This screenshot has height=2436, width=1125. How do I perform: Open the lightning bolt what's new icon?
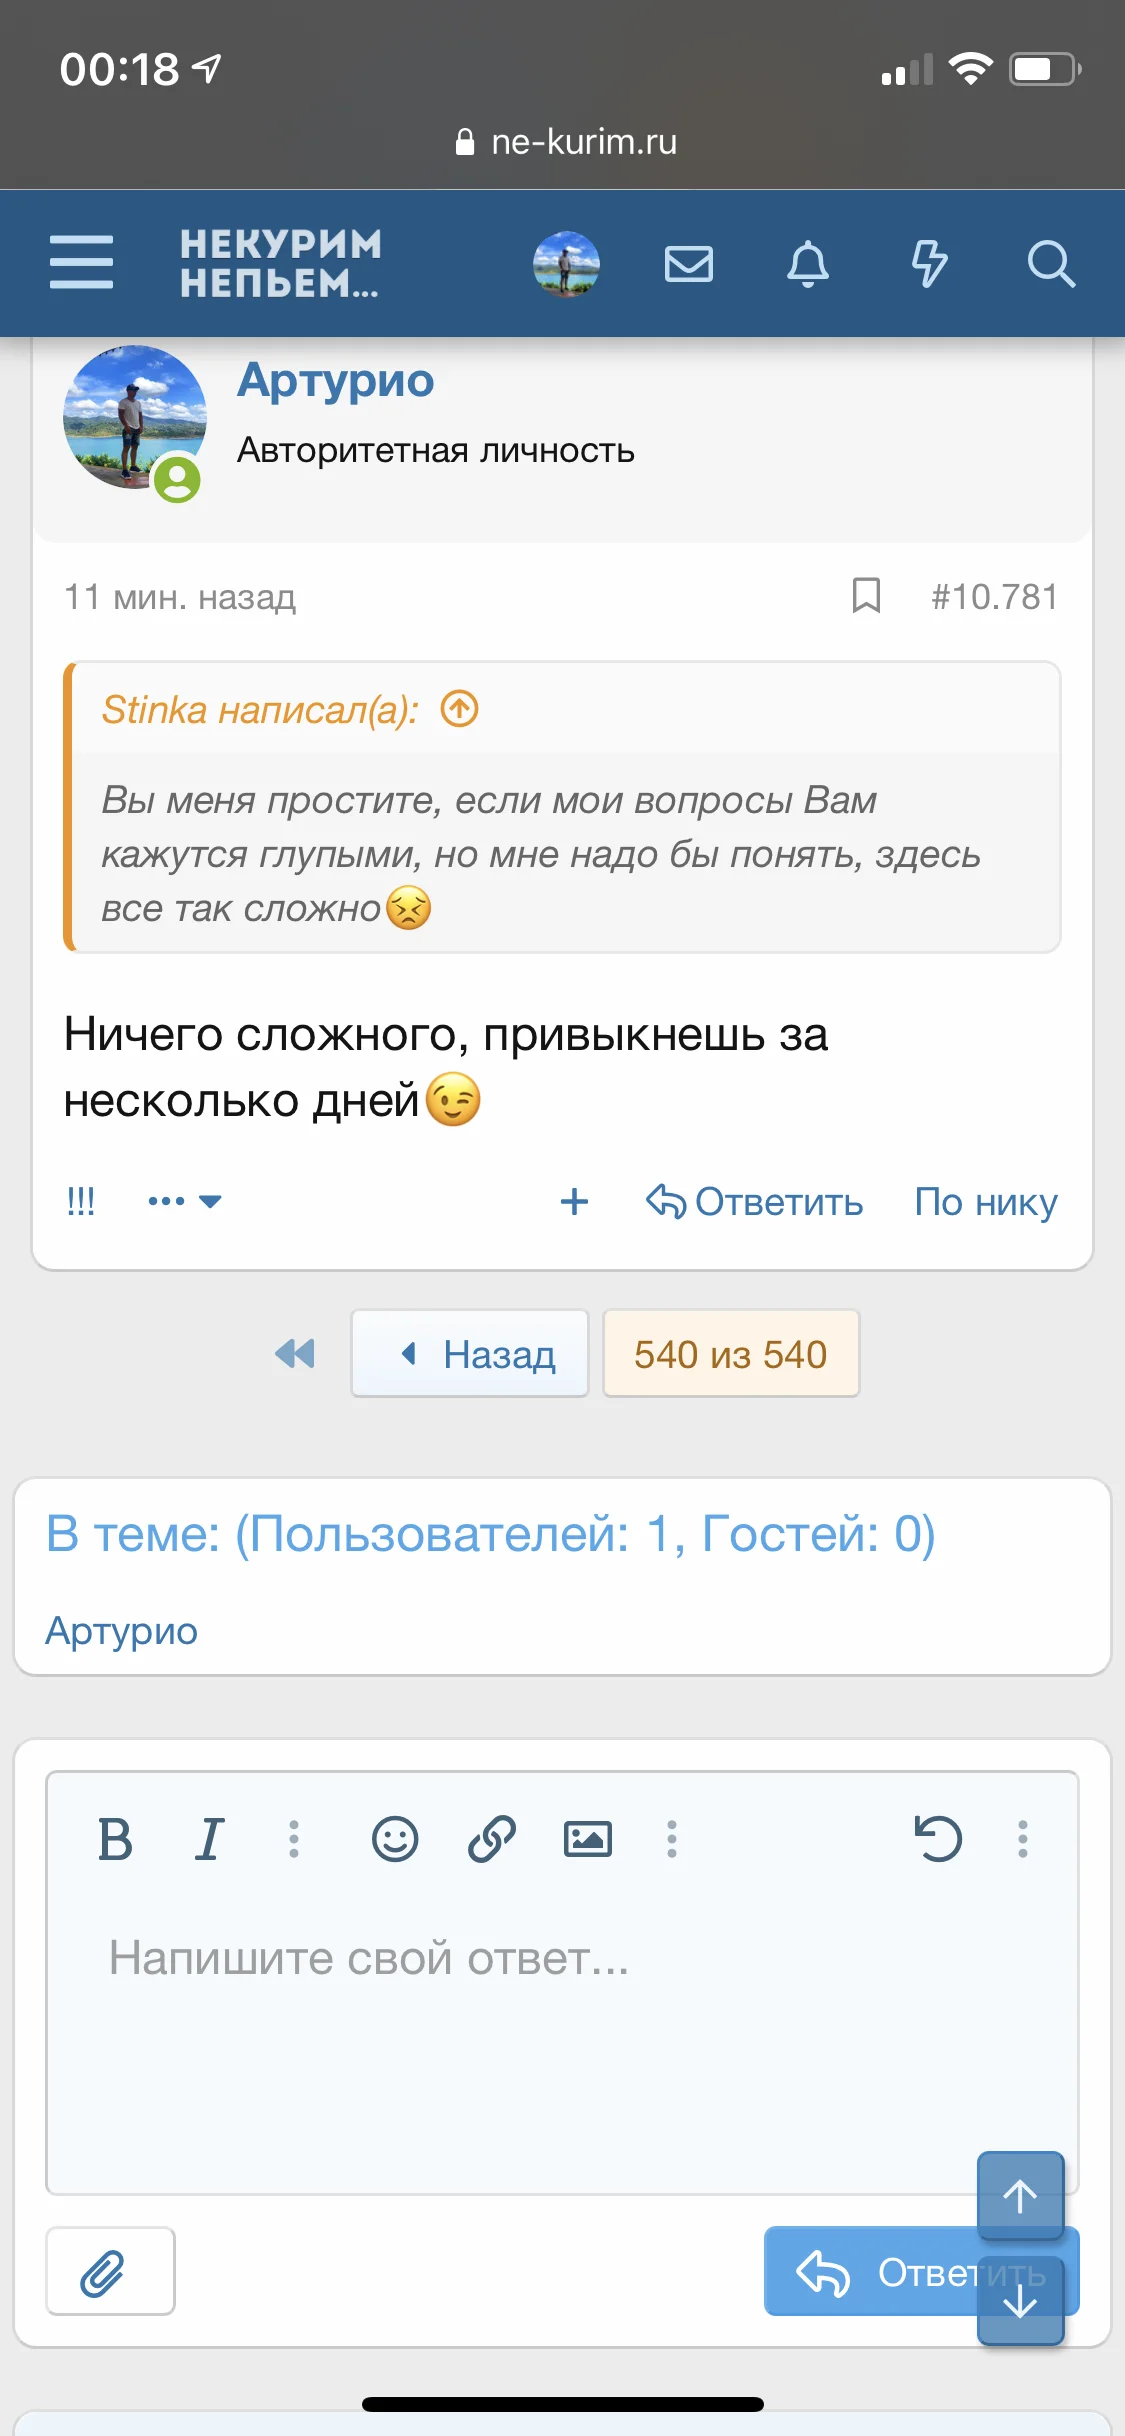[x=929, y=264]
